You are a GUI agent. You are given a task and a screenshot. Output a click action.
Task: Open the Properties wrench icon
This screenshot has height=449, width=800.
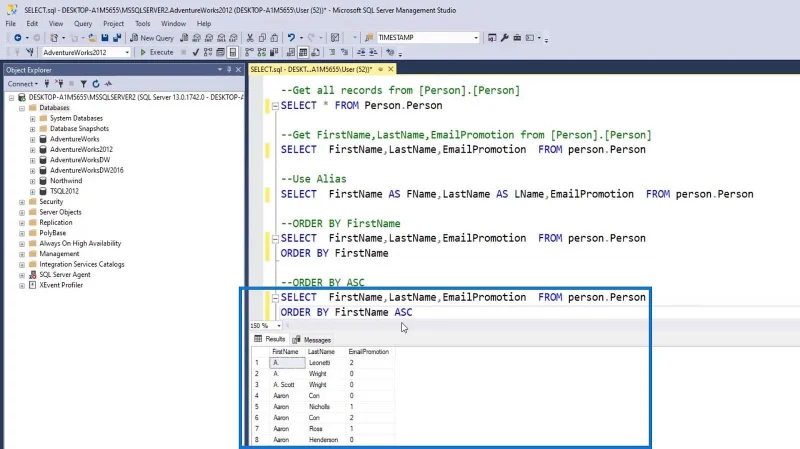[x=505, y=38]
